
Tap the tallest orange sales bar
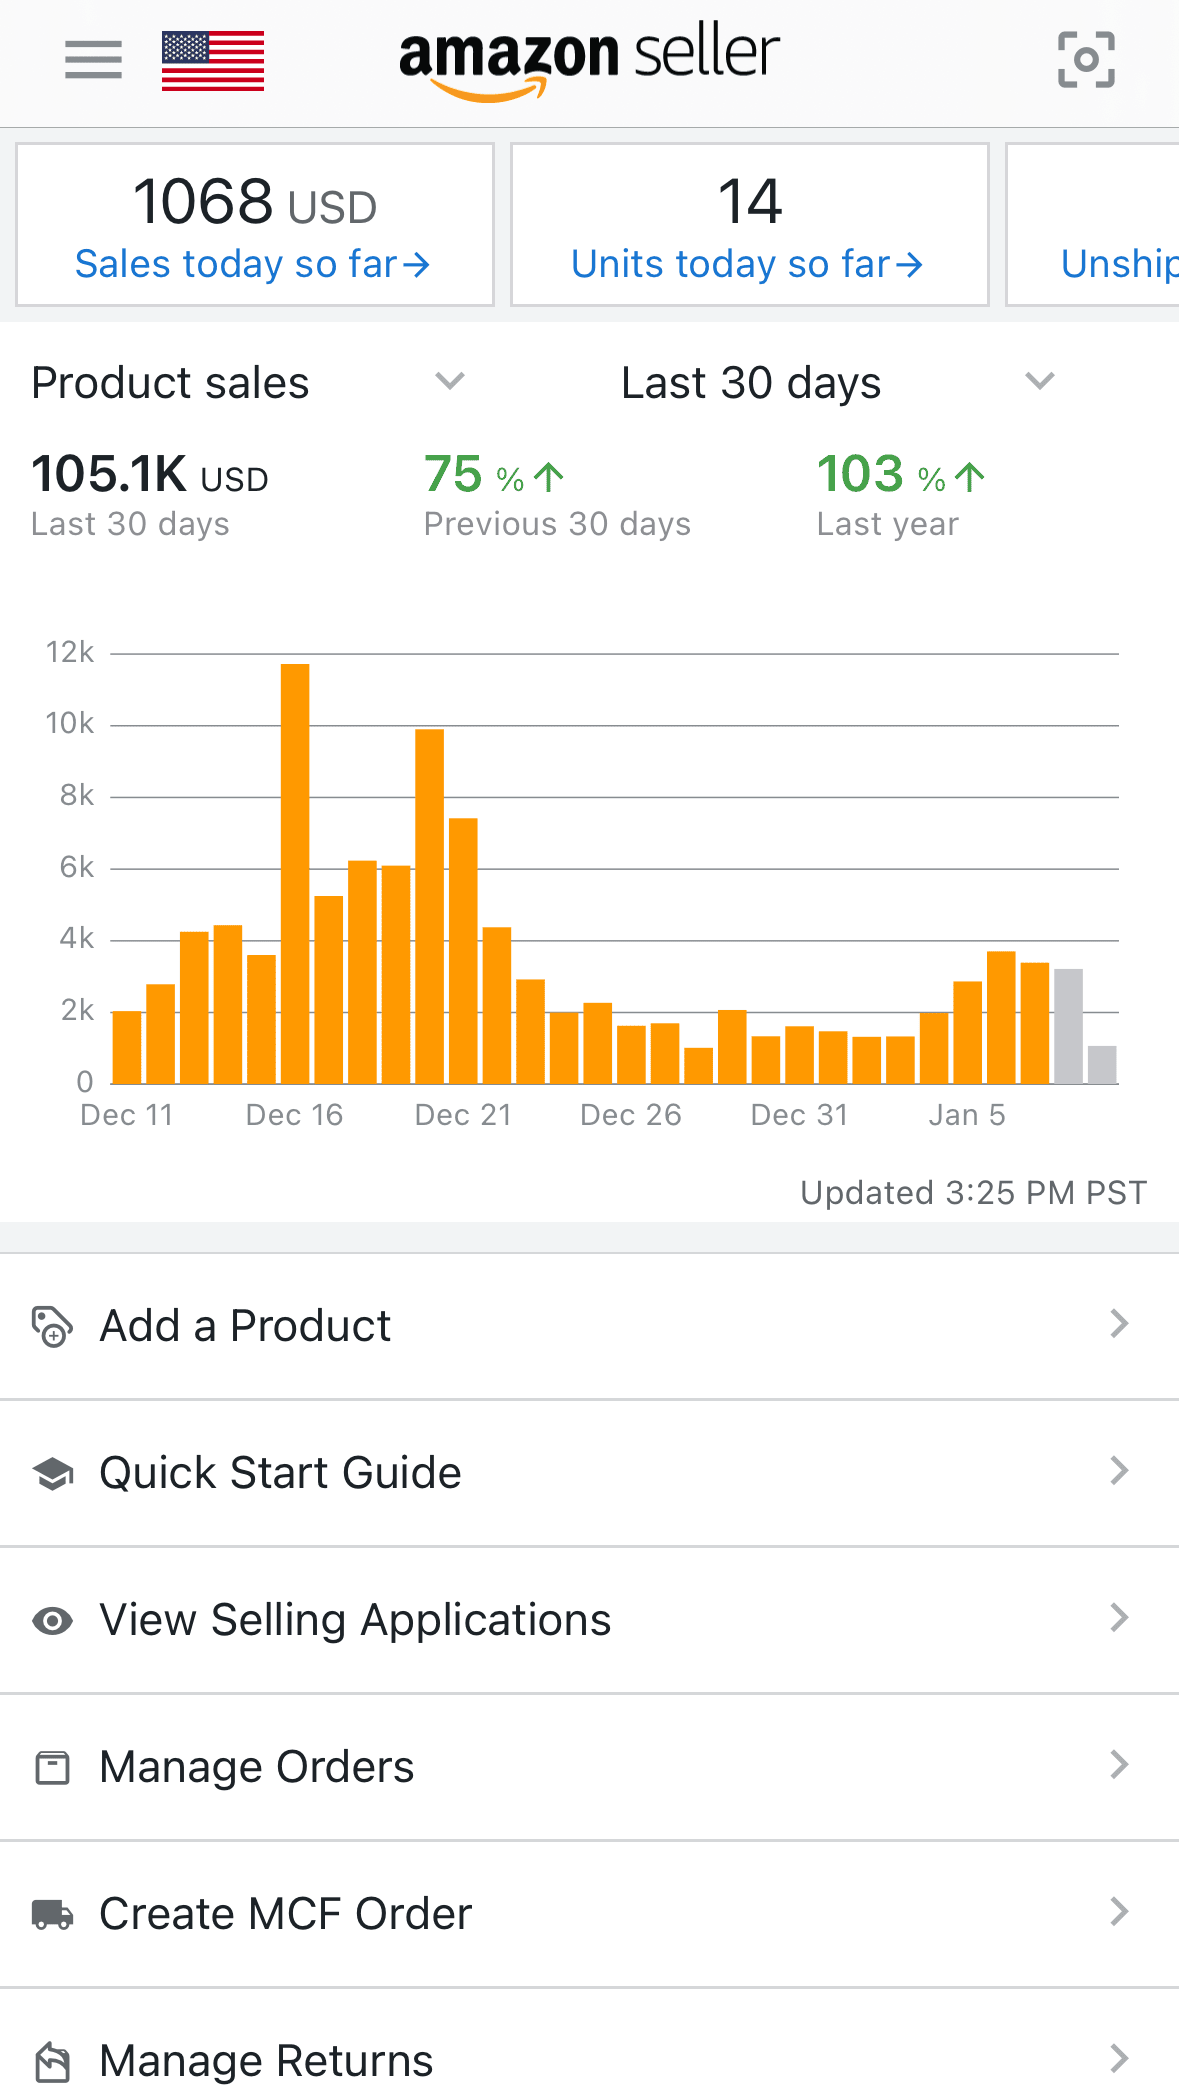pos(295,873)
